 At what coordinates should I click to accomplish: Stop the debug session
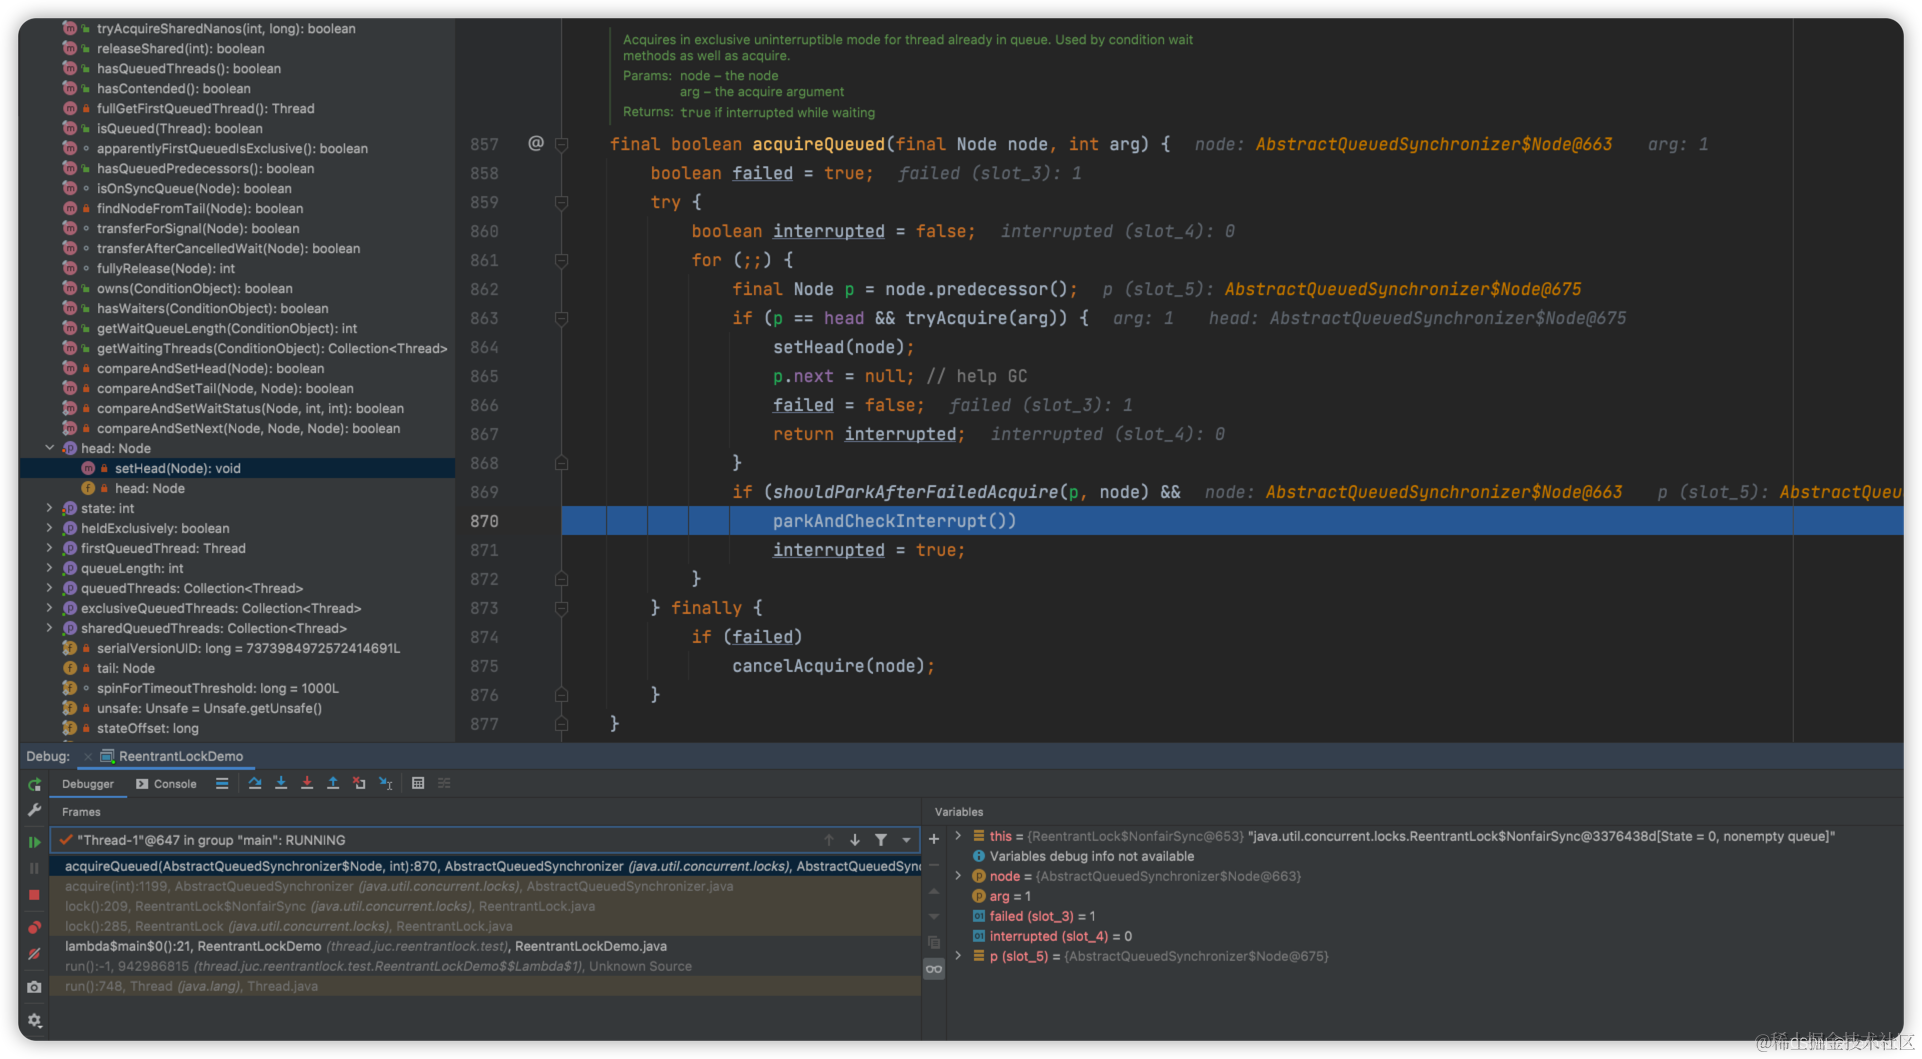[x=34, y=895]
